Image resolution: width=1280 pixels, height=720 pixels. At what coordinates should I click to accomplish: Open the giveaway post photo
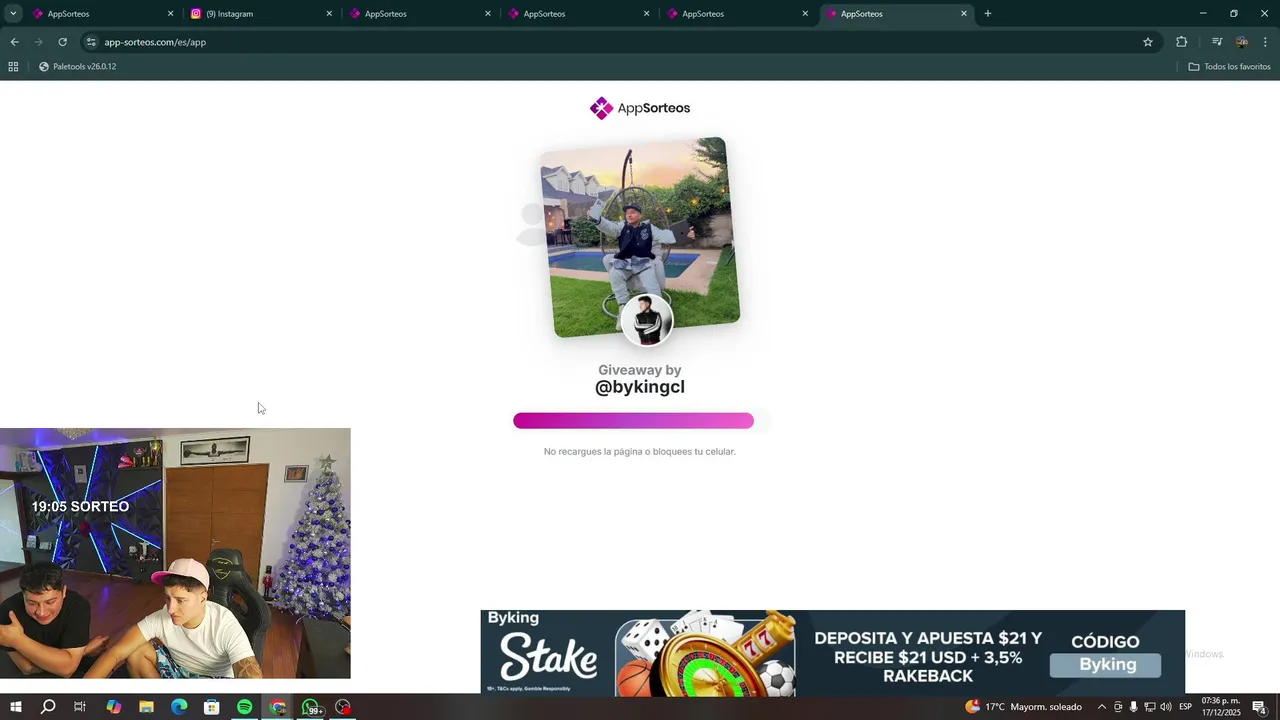point(640,235)
